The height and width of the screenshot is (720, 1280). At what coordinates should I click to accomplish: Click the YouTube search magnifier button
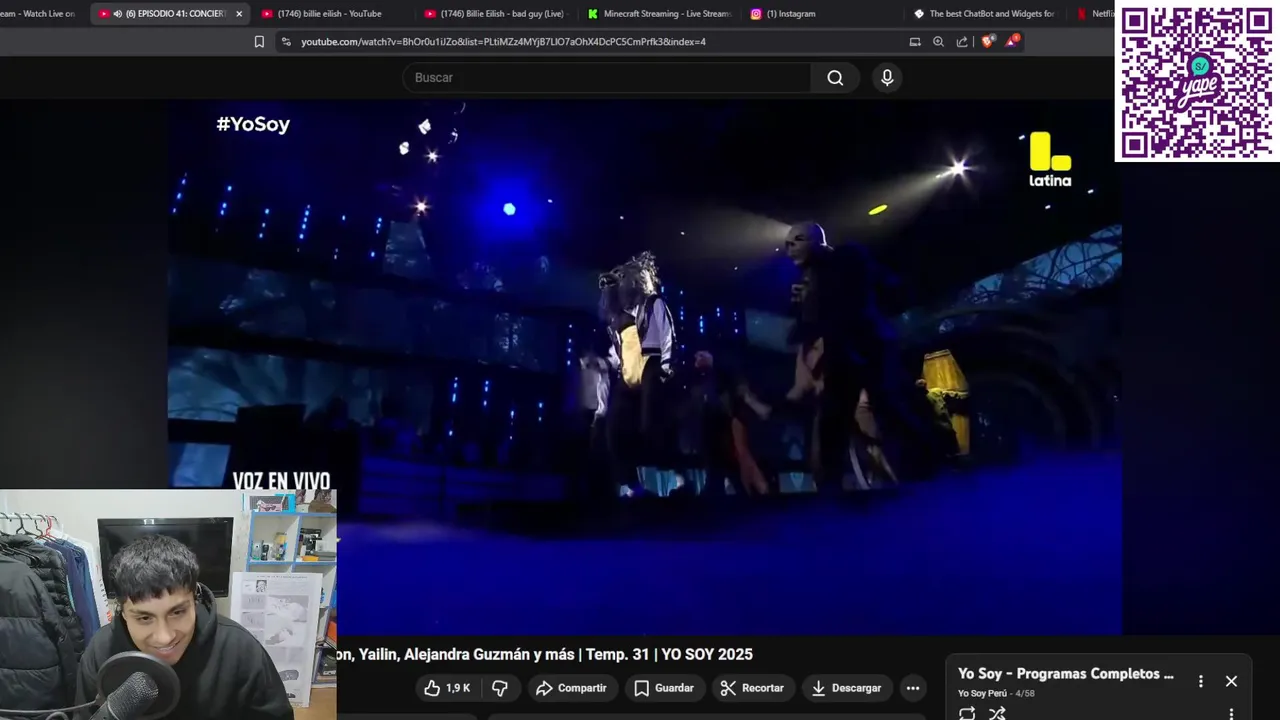click(835, 78)
